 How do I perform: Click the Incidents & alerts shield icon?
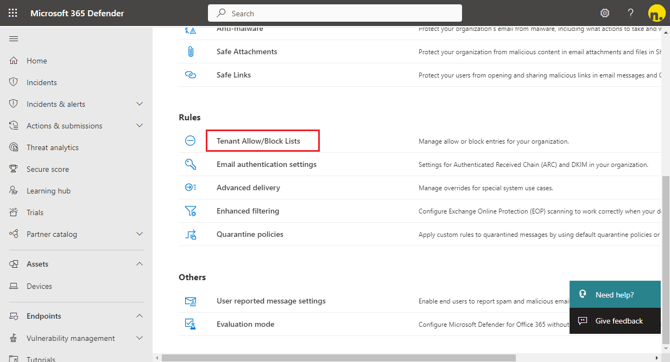(x=14, y=103)
